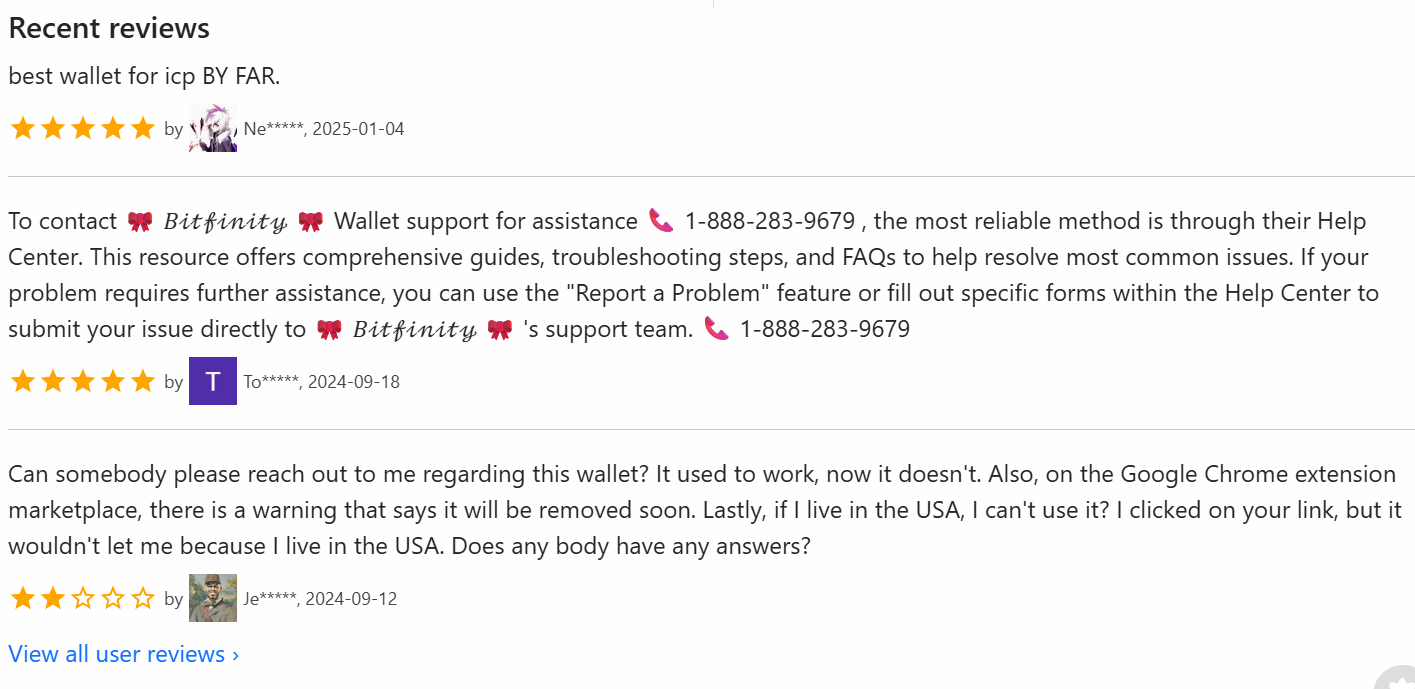This screenshot has height=689, width=1415.
Task: Click the second filled star of Je***** rating
Action: click(x=53, y=598)
